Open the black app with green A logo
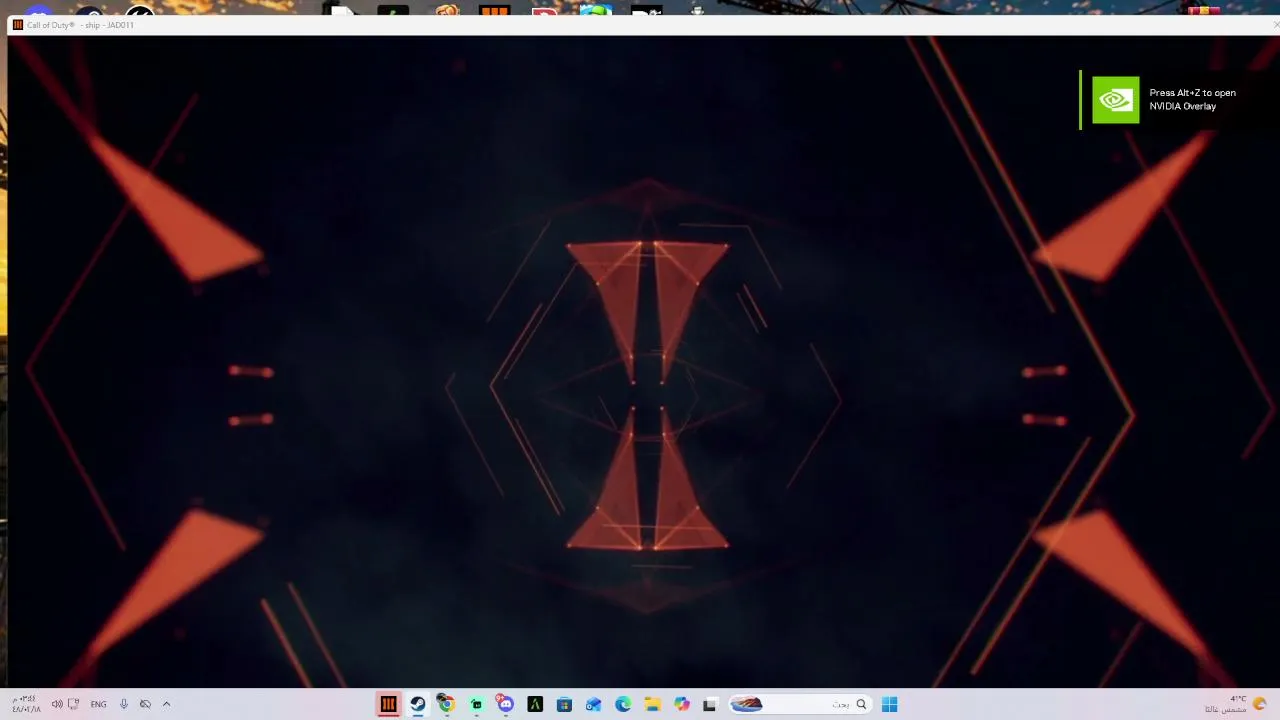This screenshot has height=720, width=1280. (x=535, y=704)
